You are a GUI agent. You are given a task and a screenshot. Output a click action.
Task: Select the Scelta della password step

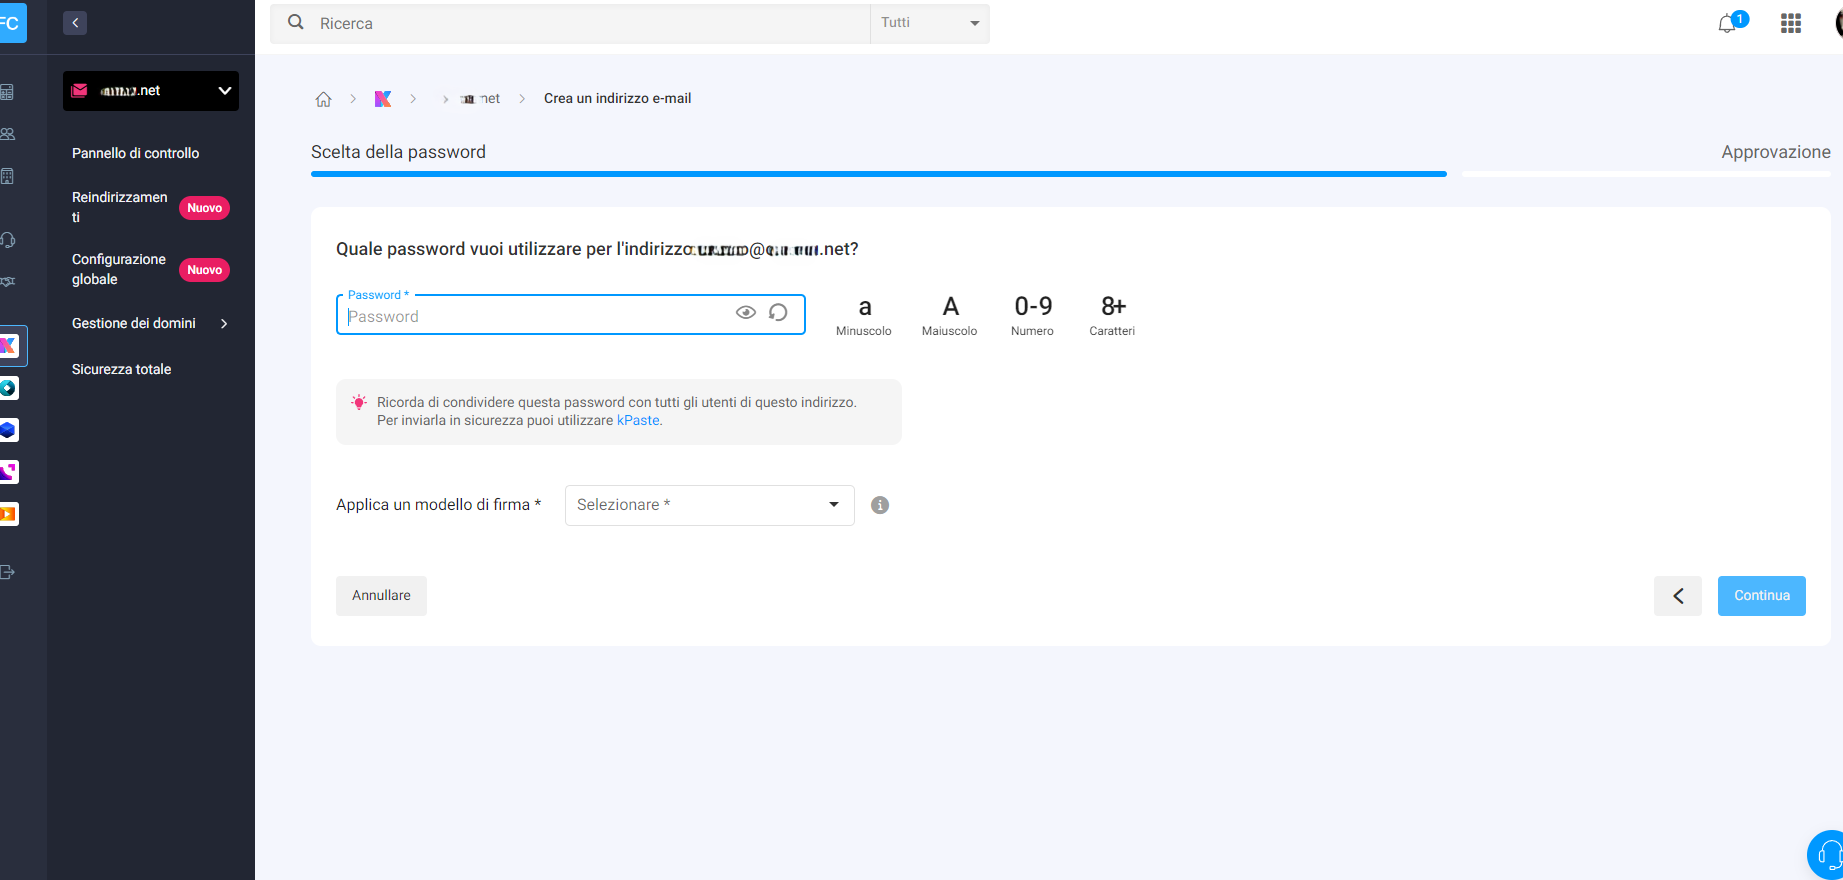point(398,152)
